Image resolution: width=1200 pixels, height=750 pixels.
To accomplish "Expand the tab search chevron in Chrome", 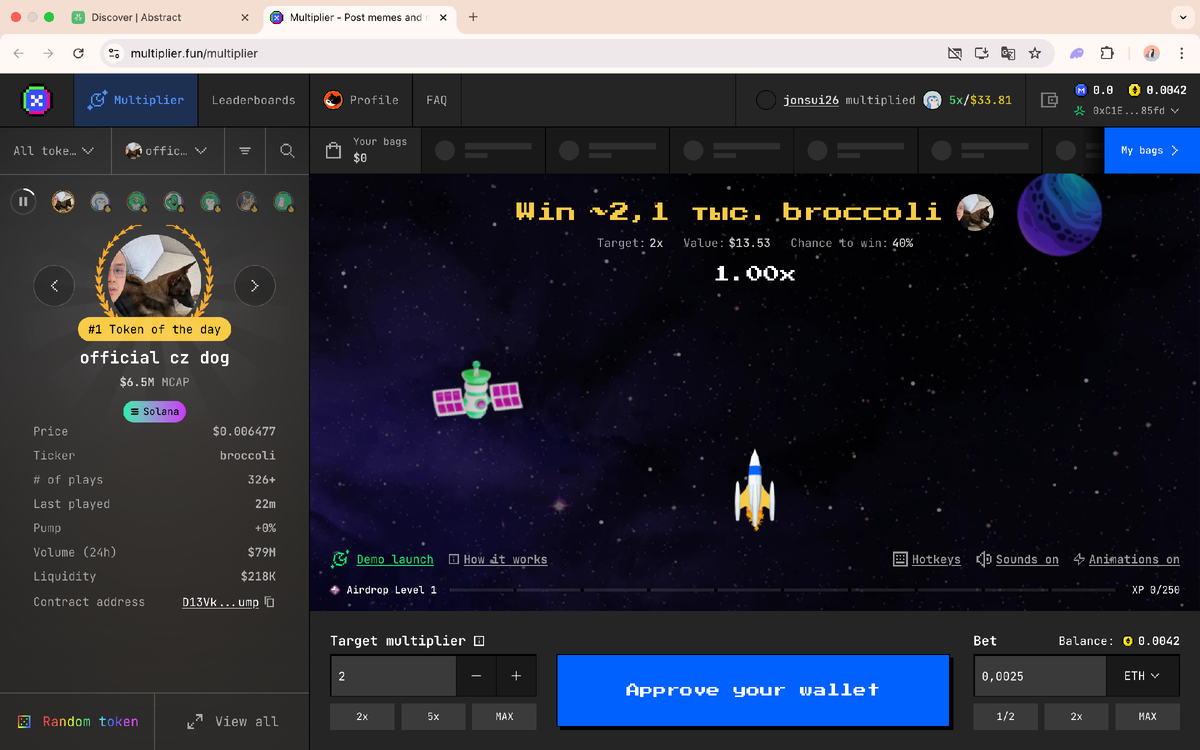I will point(1183,17).
